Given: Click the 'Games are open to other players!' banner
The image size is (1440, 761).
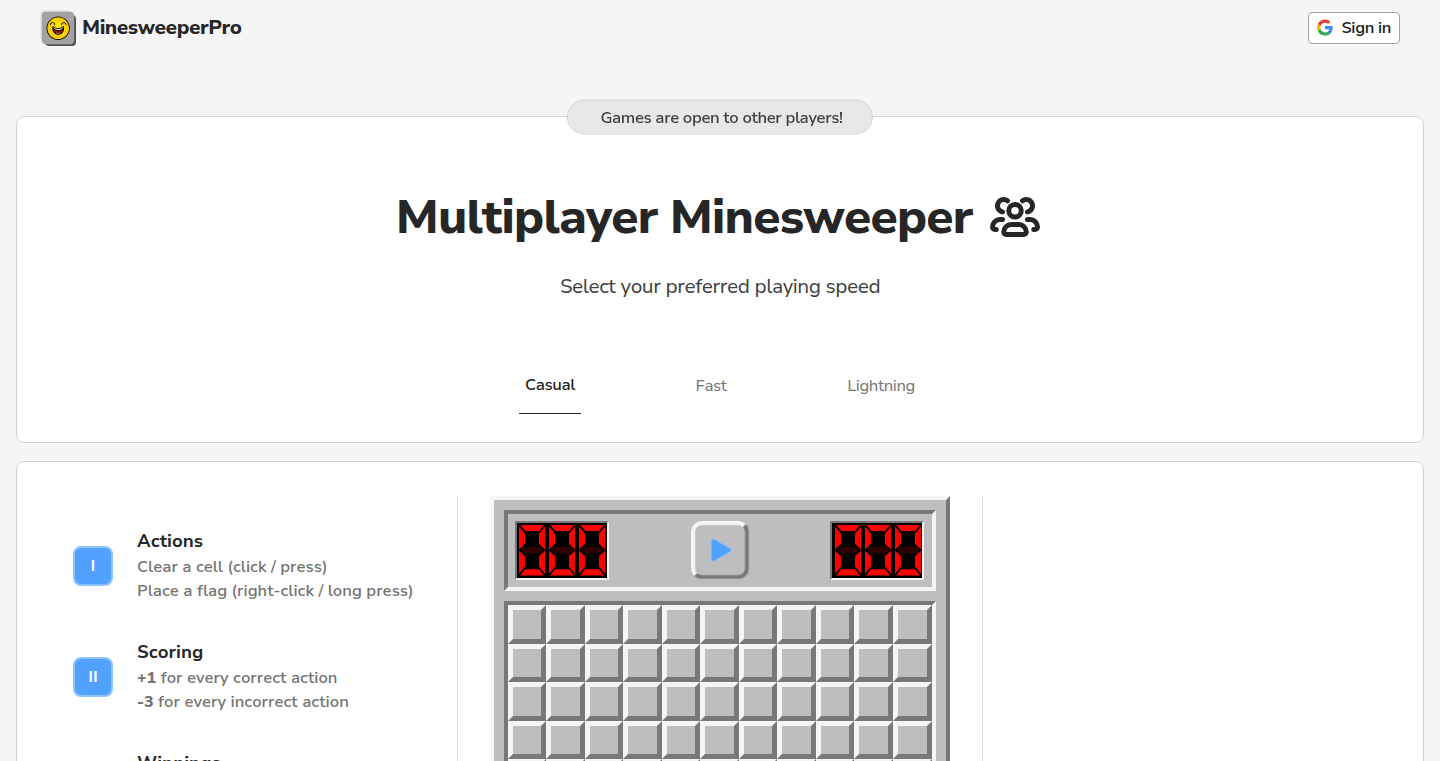Looking at the screenshot, I should [x=720, y=117].
